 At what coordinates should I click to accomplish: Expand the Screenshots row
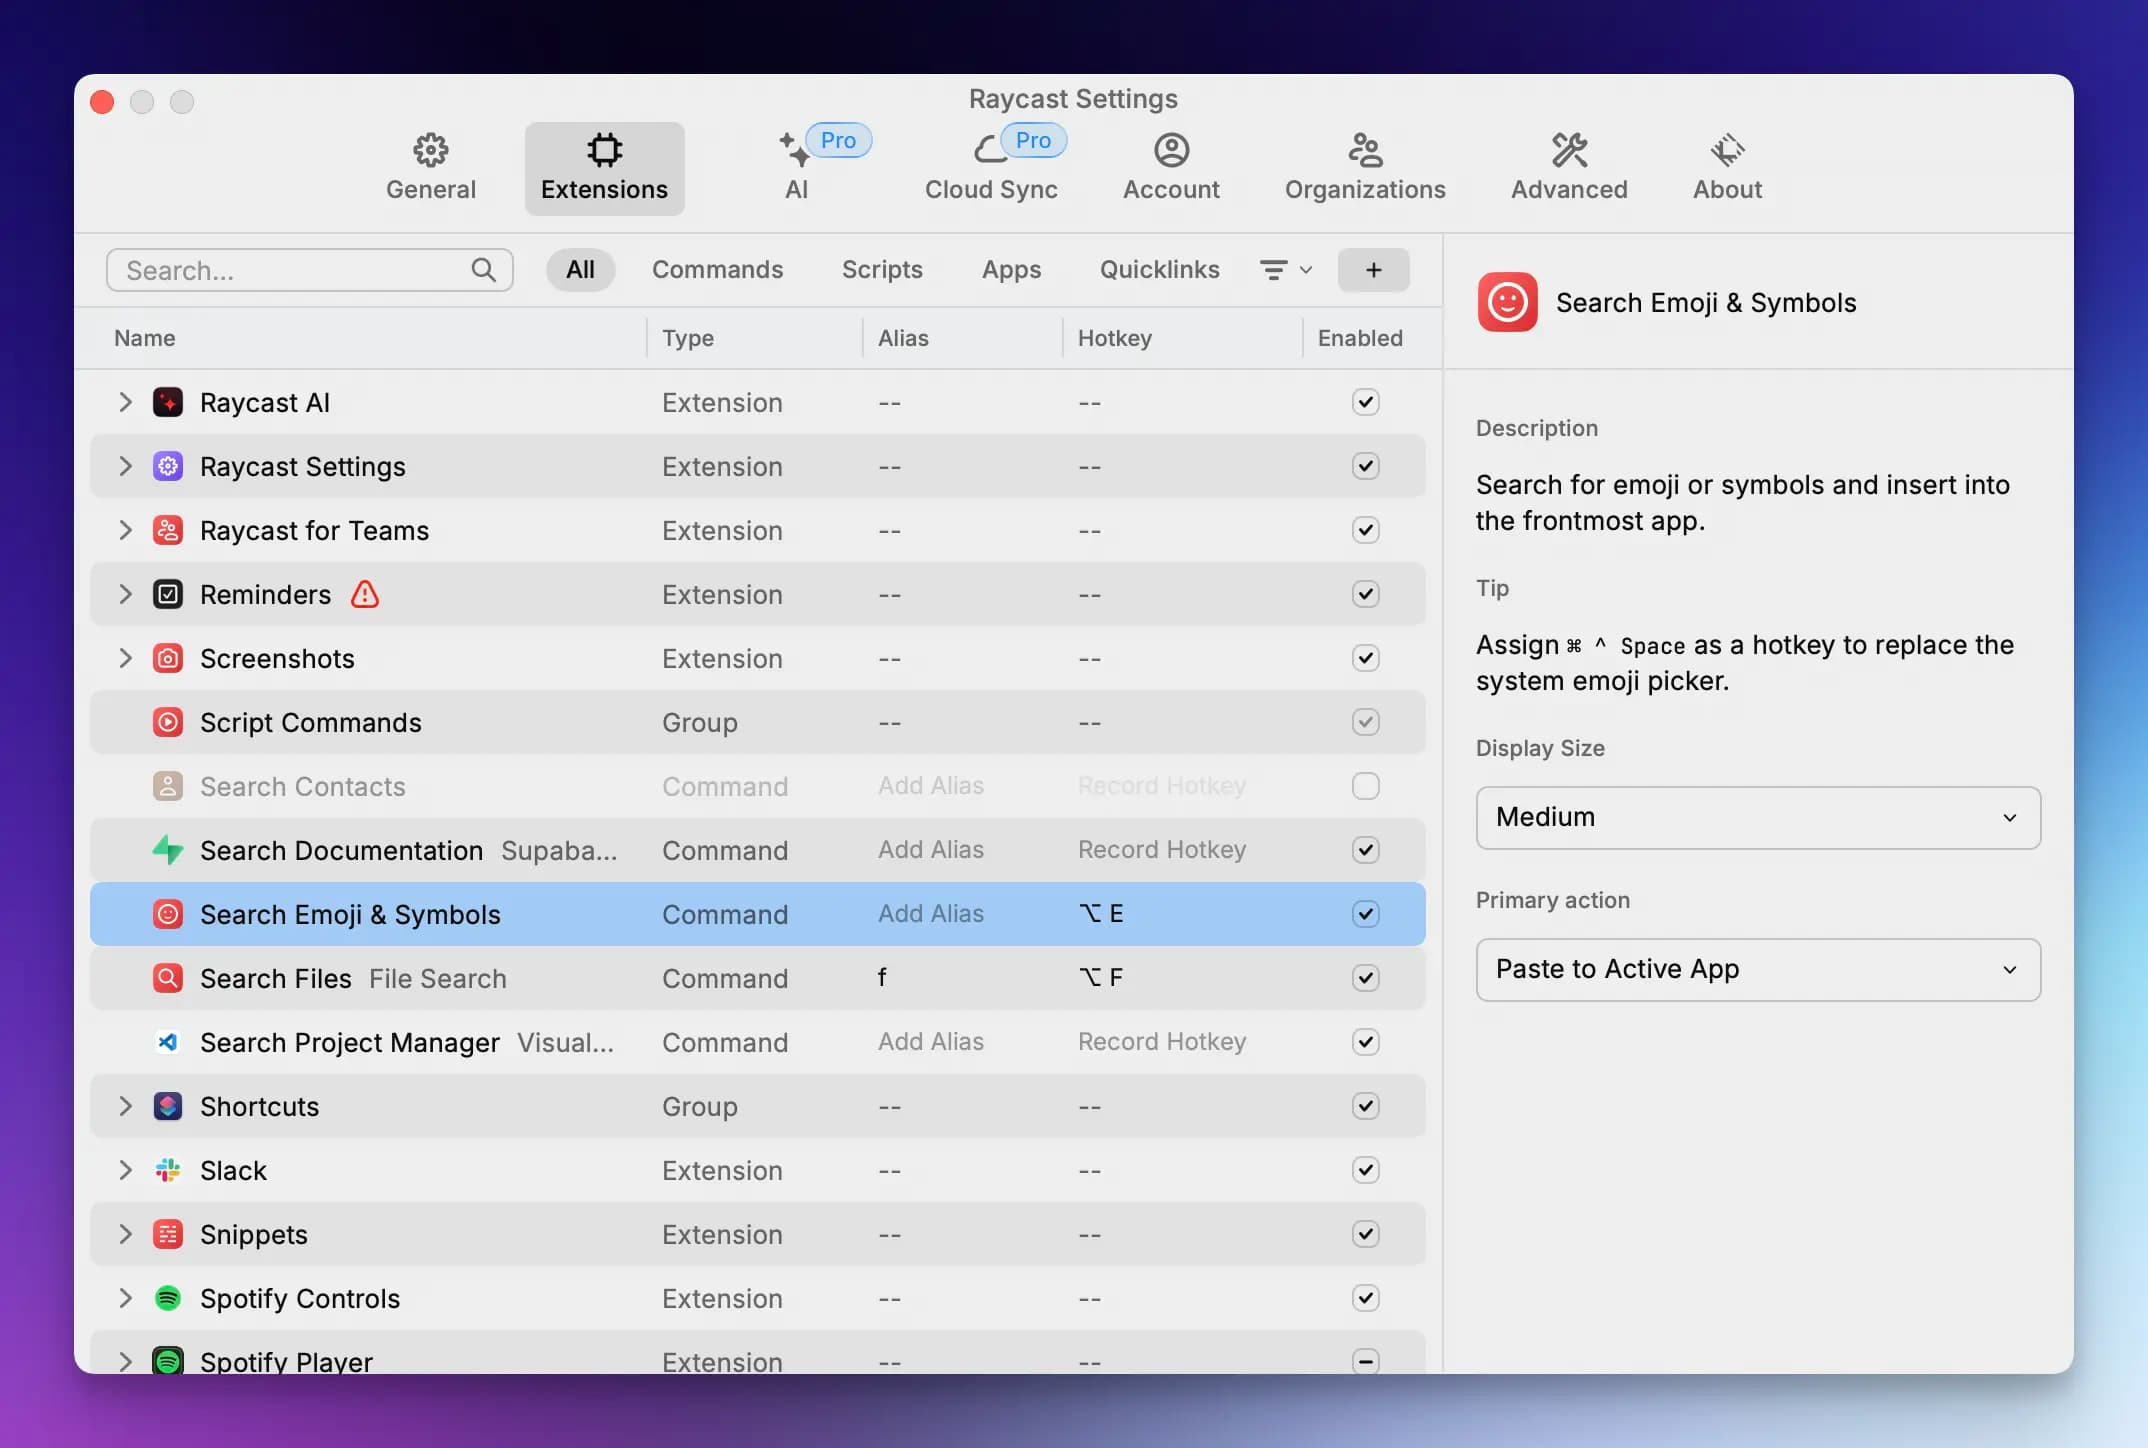click(125, 658)
